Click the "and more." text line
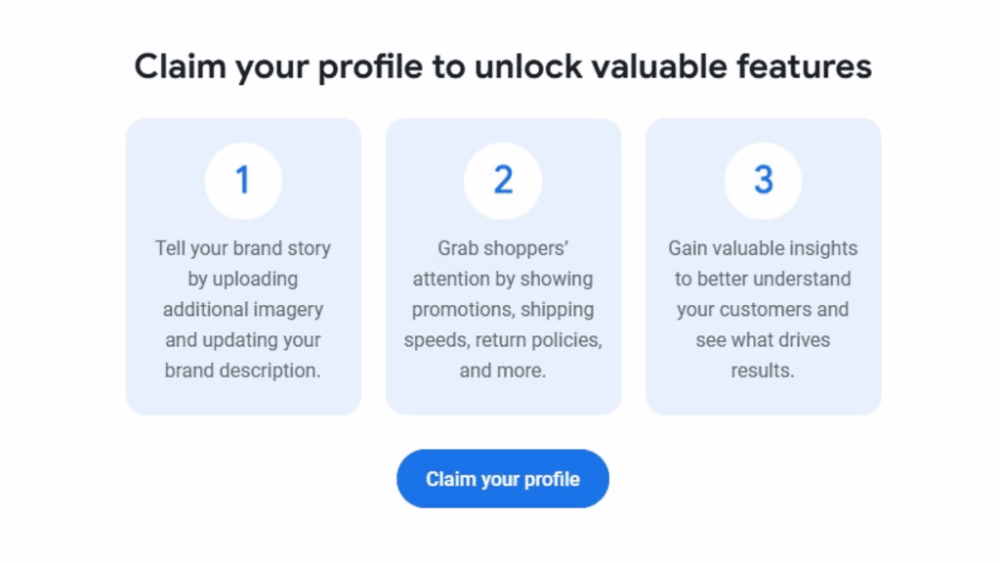 [503, 370]
